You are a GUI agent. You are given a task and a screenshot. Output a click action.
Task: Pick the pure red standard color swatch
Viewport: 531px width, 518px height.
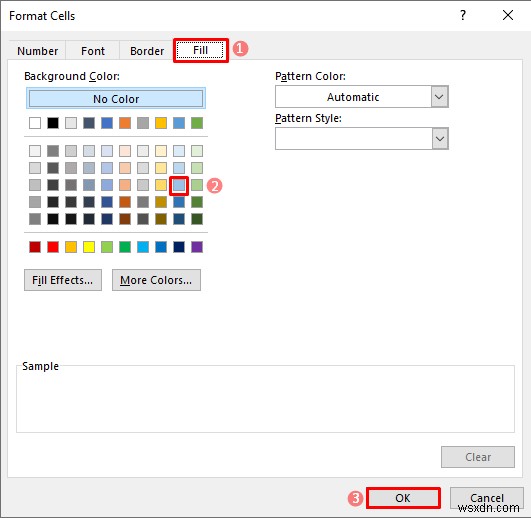coord(53,247)
